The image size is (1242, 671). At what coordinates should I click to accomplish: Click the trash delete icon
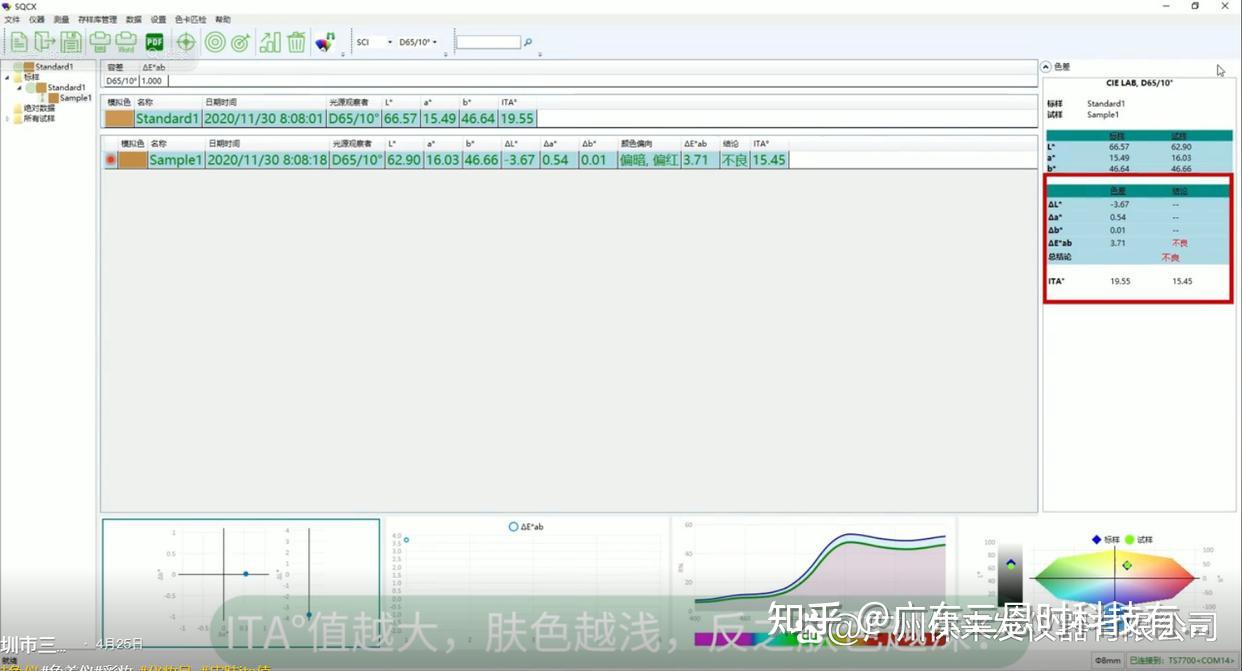pyautogui.click(x=296, y=42)
